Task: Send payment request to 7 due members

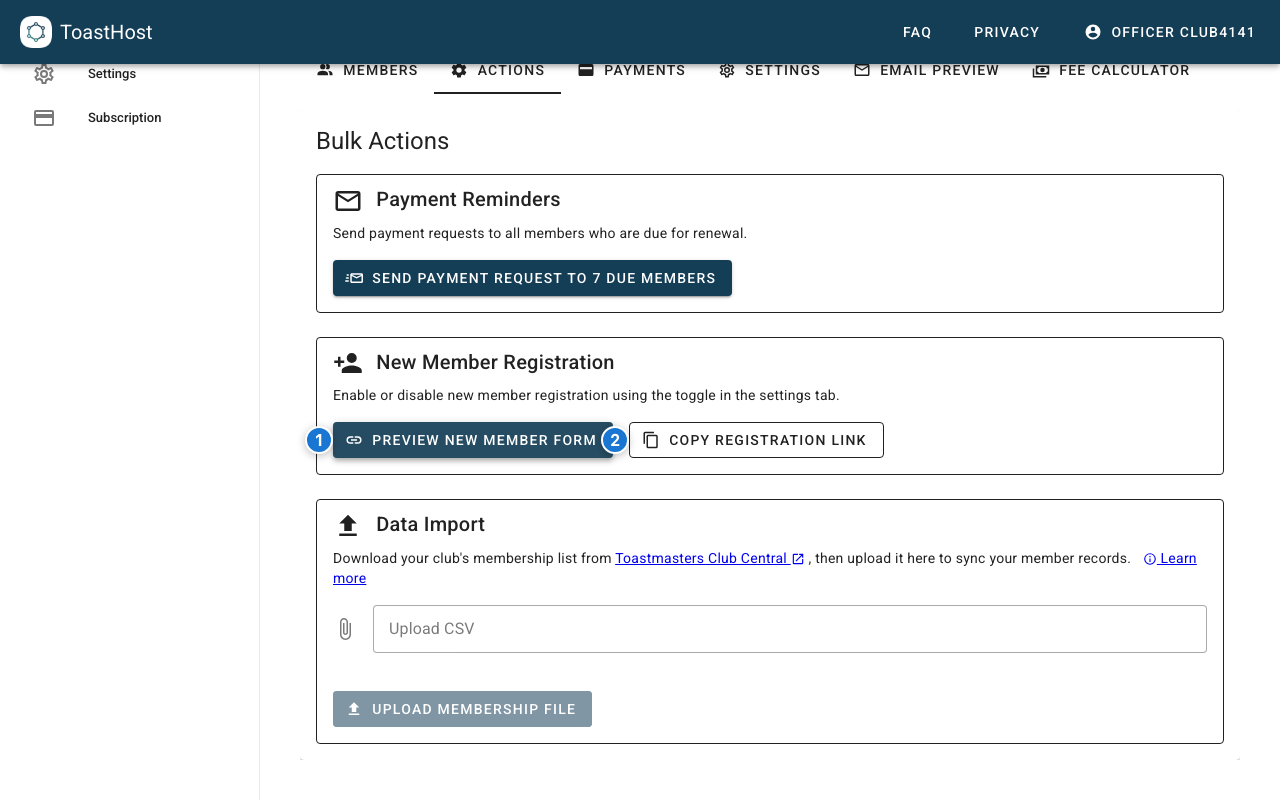Action: click(x=532, y=278)
